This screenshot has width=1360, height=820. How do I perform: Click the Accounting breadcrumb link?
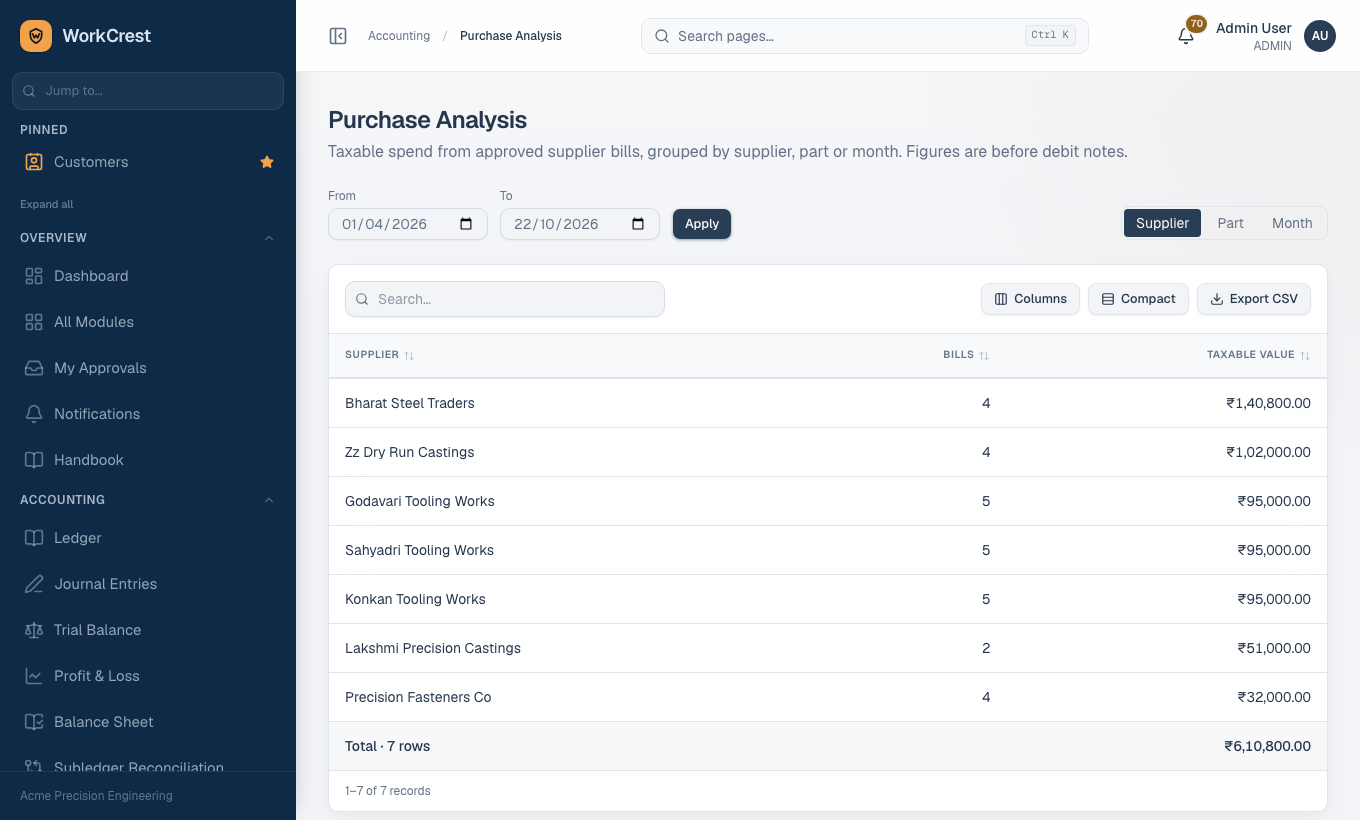[x=399, y=36]
